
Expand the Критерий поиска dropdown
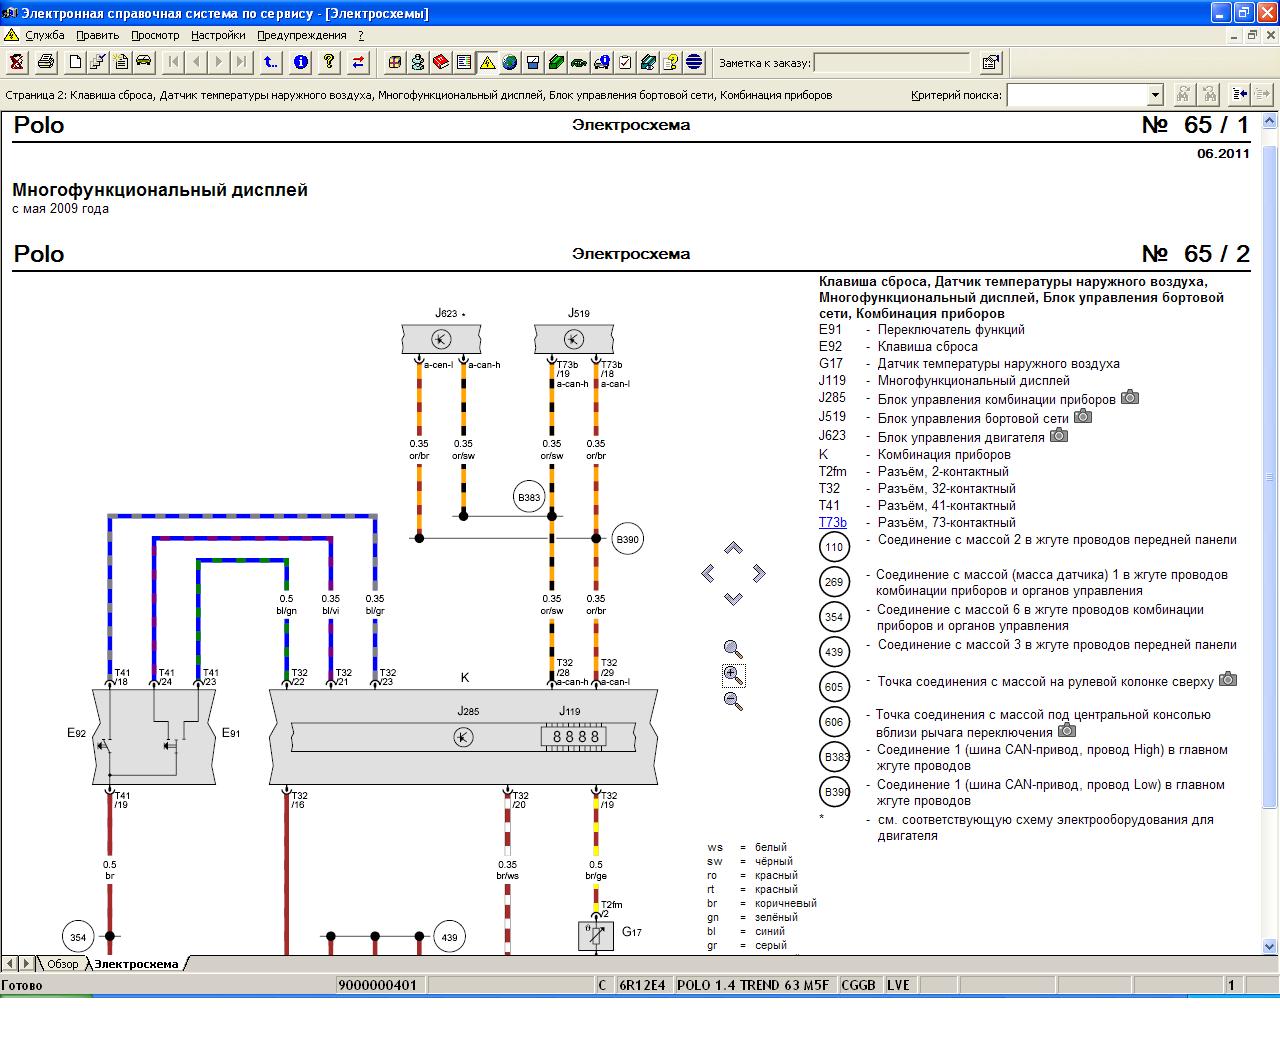(1155, 95)
